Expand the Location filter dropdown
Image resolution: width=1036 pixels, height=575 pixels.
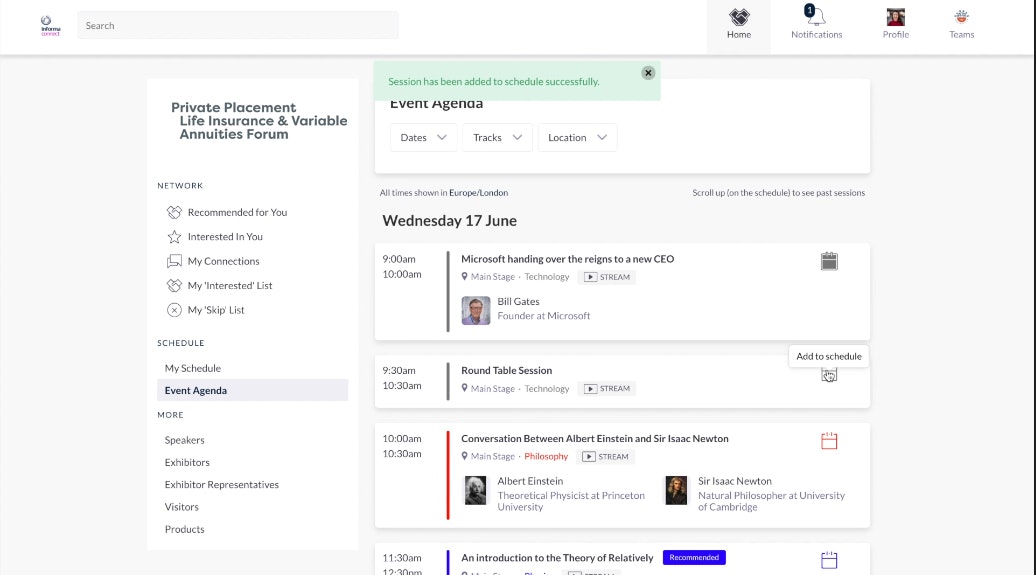pyautogui.click(x=577, y=138)
